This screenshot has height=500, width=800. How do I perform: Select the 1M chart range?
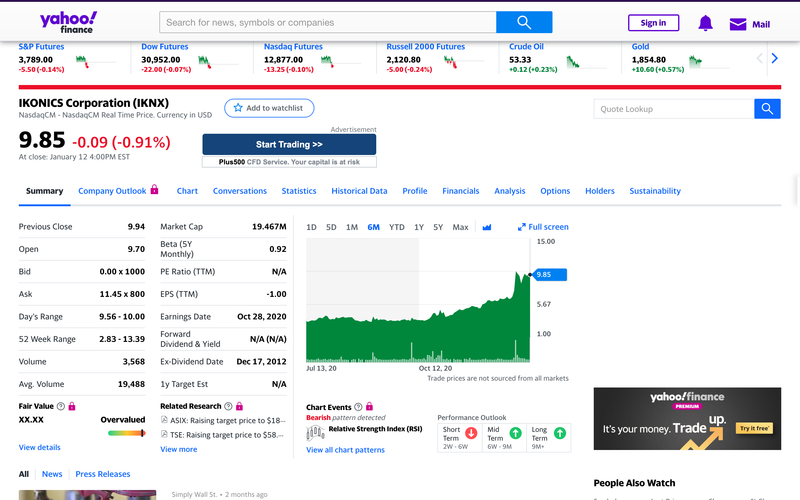point(352,227)
